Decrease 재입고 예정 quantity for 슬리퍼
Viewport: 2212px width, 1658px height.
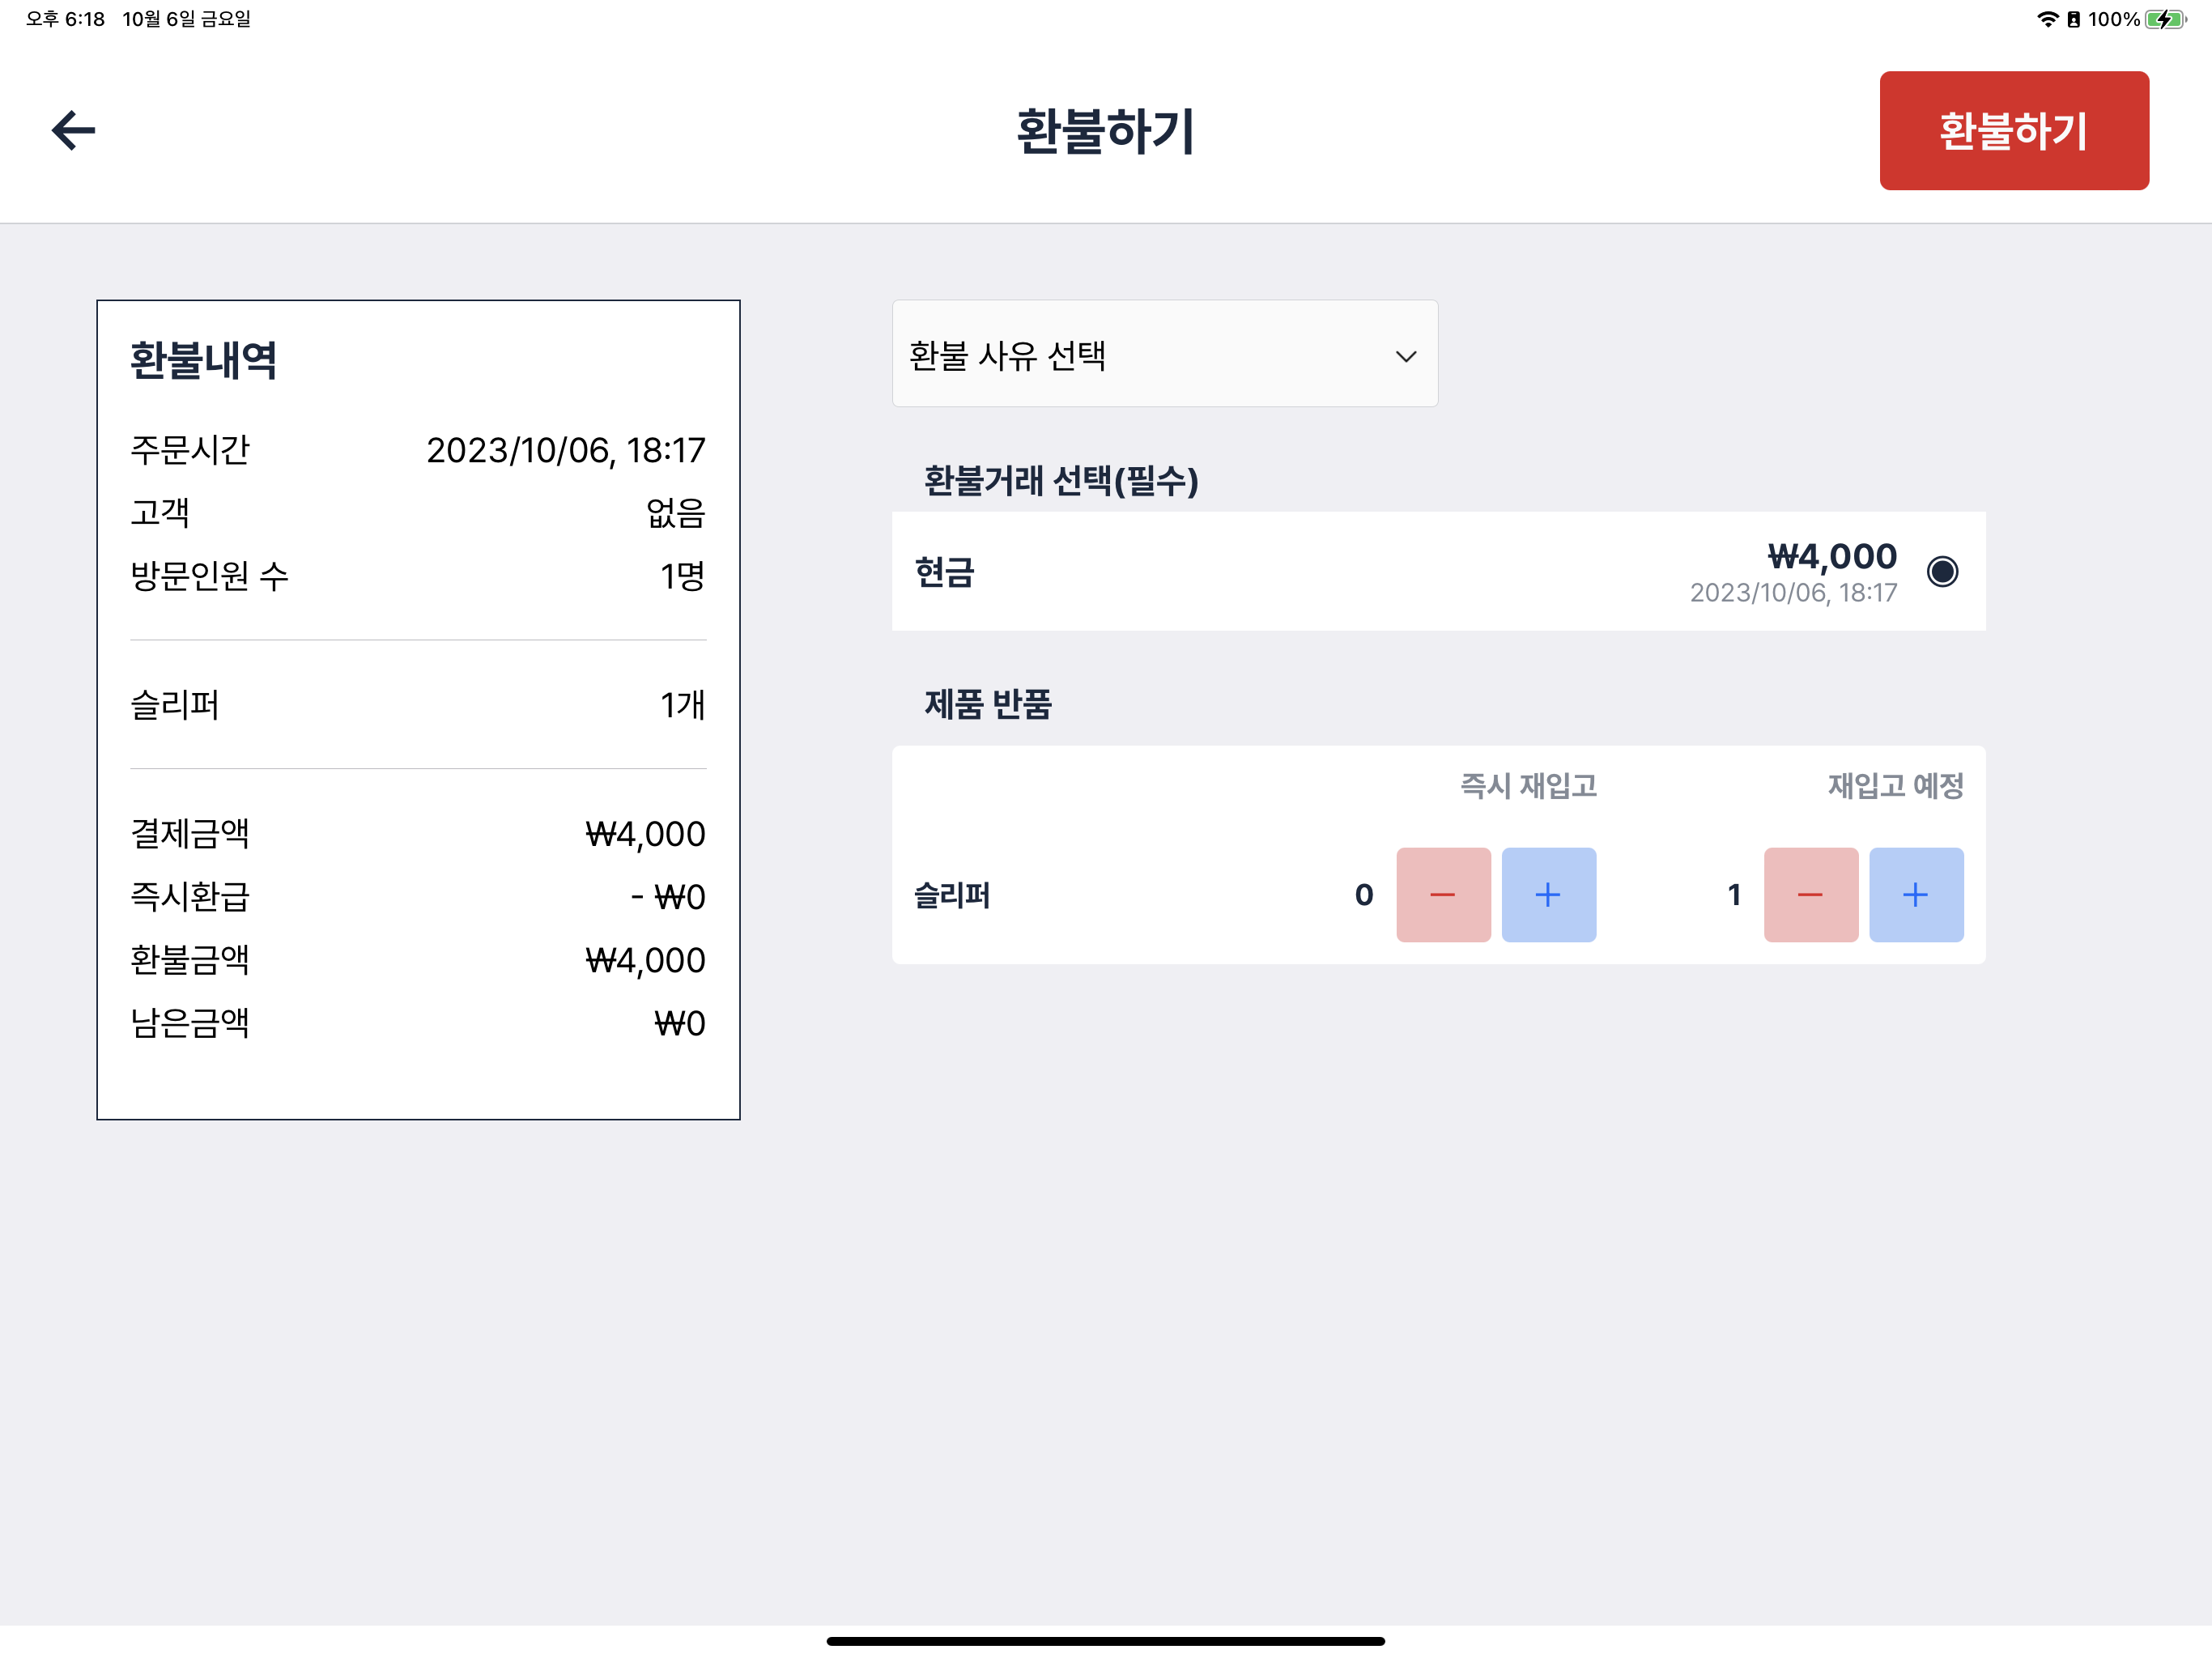tap(1810, 894)
